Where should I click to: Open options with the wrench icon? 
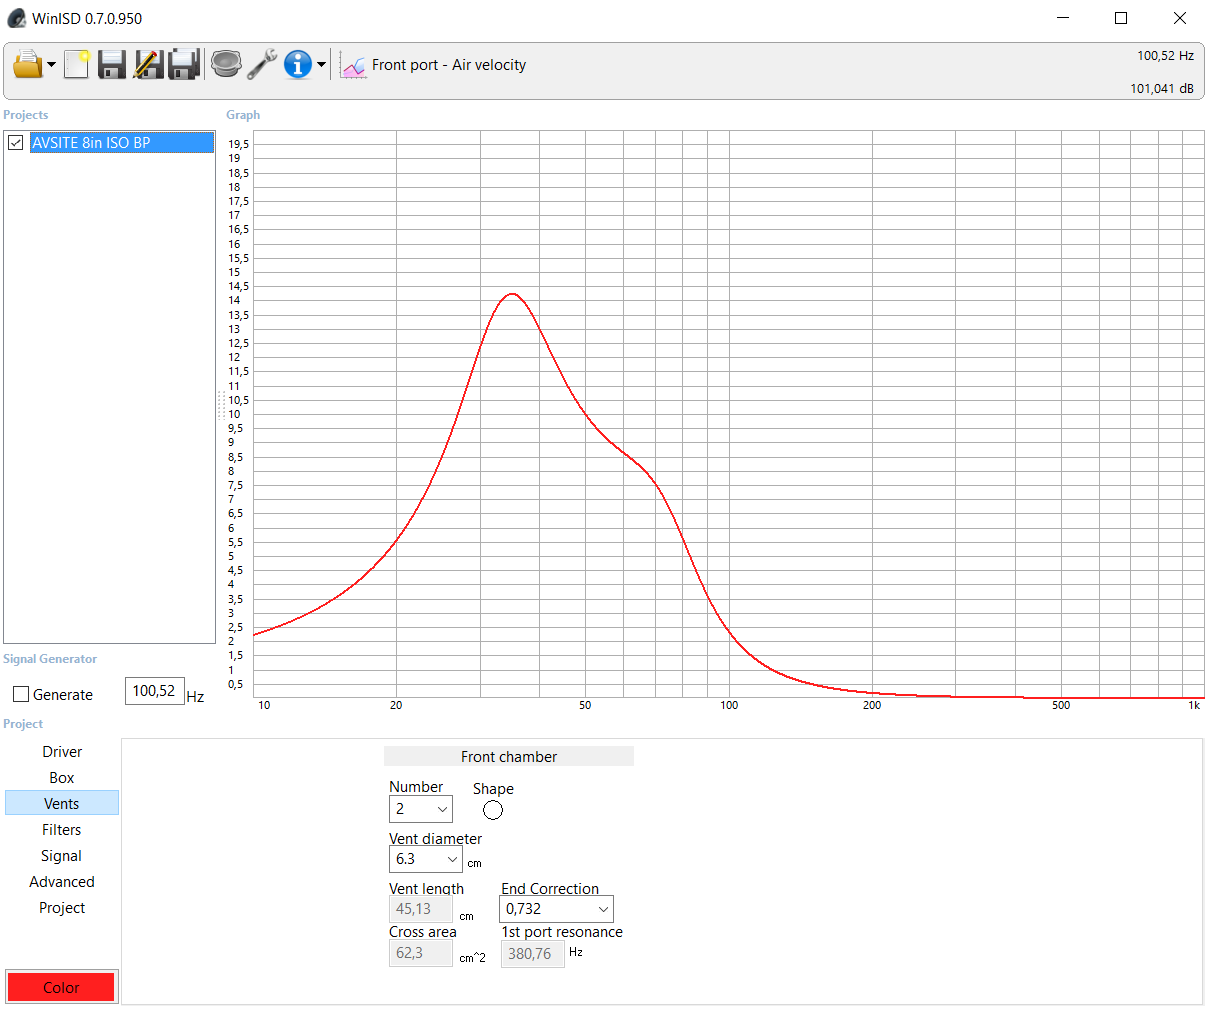coord(262,65)
